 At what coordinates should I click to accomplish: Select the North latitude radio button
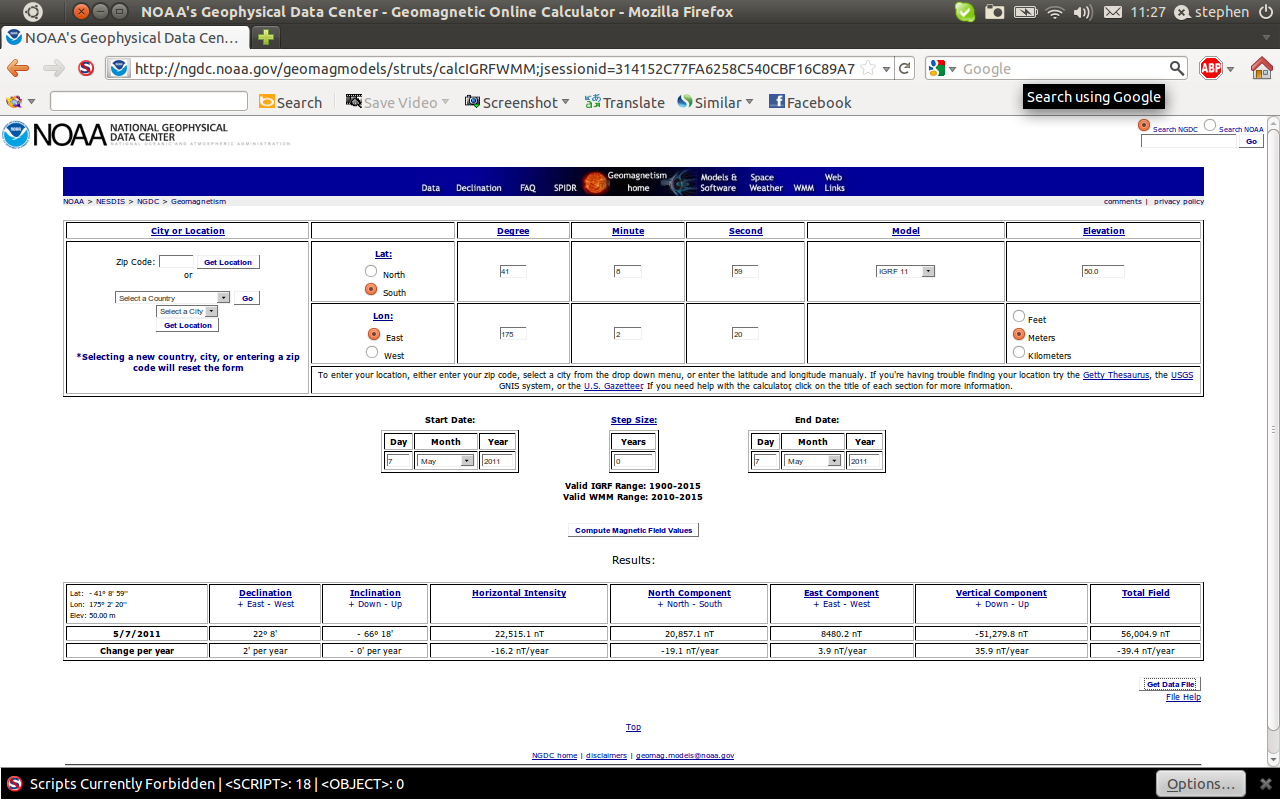click(371, 271)
